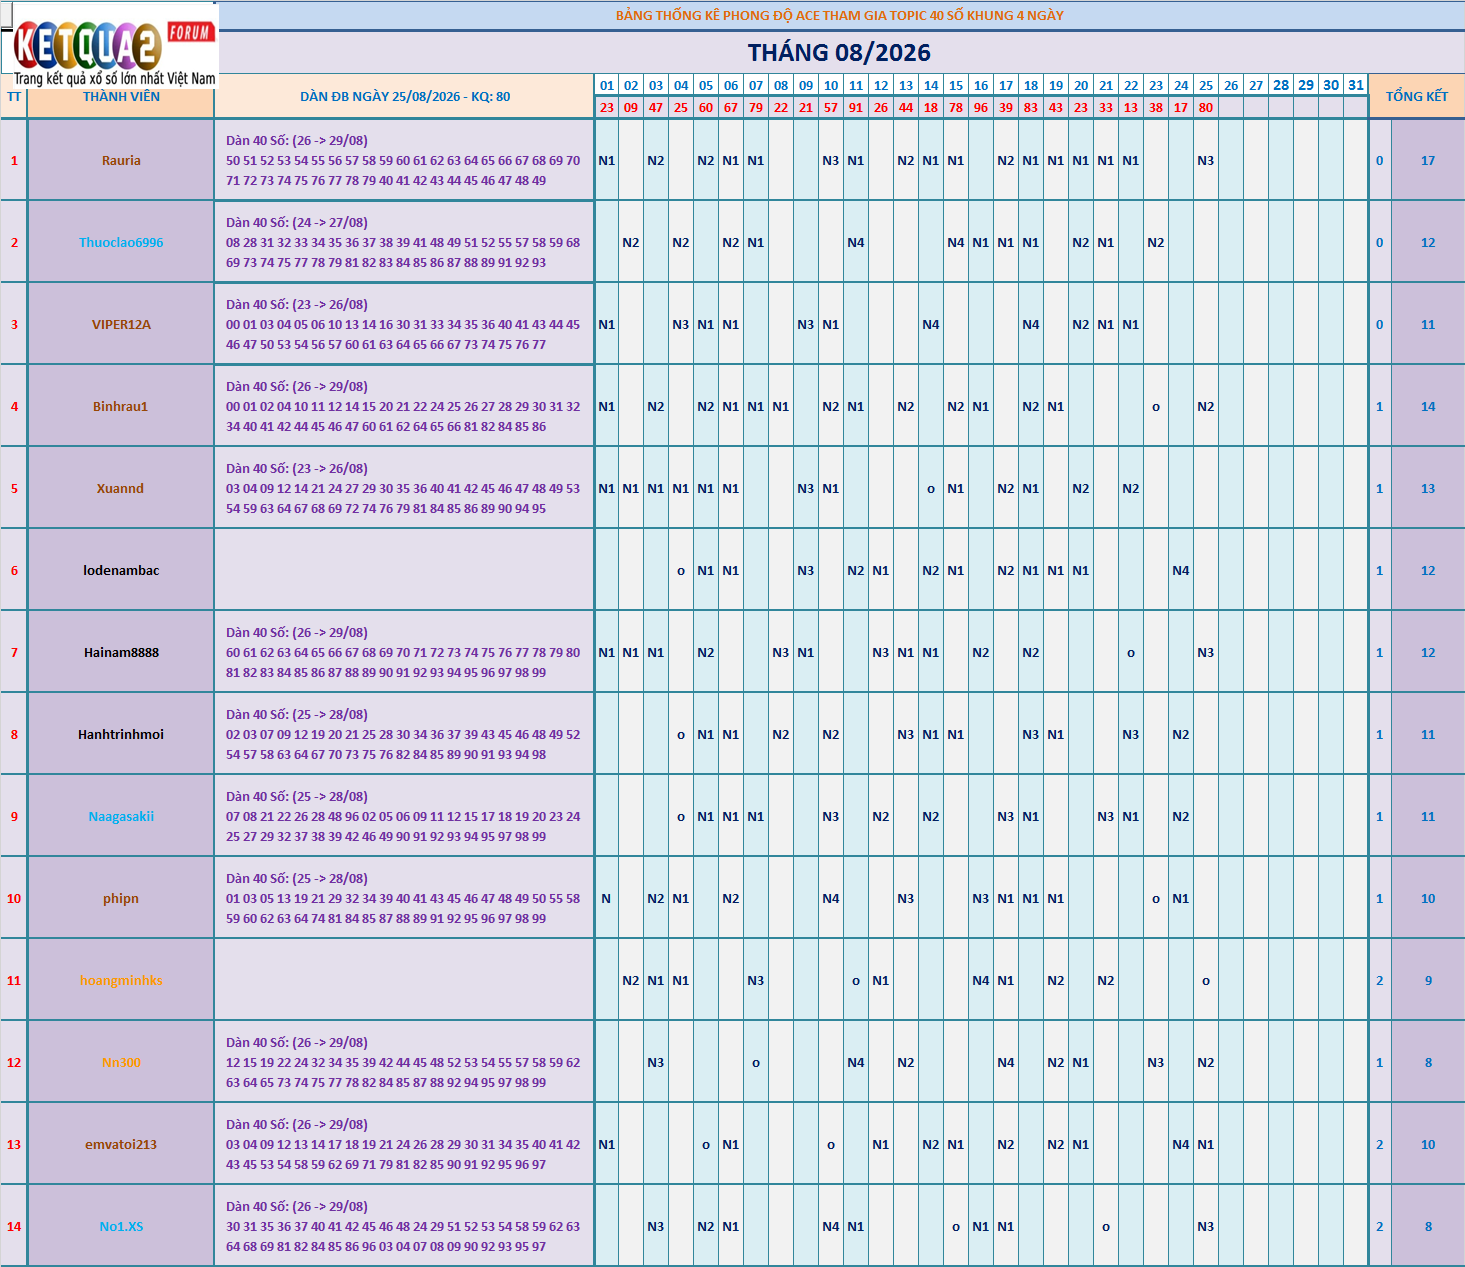1465x1267 pixels.
Task: Click result 96 in the red results row
Action: 981,107
